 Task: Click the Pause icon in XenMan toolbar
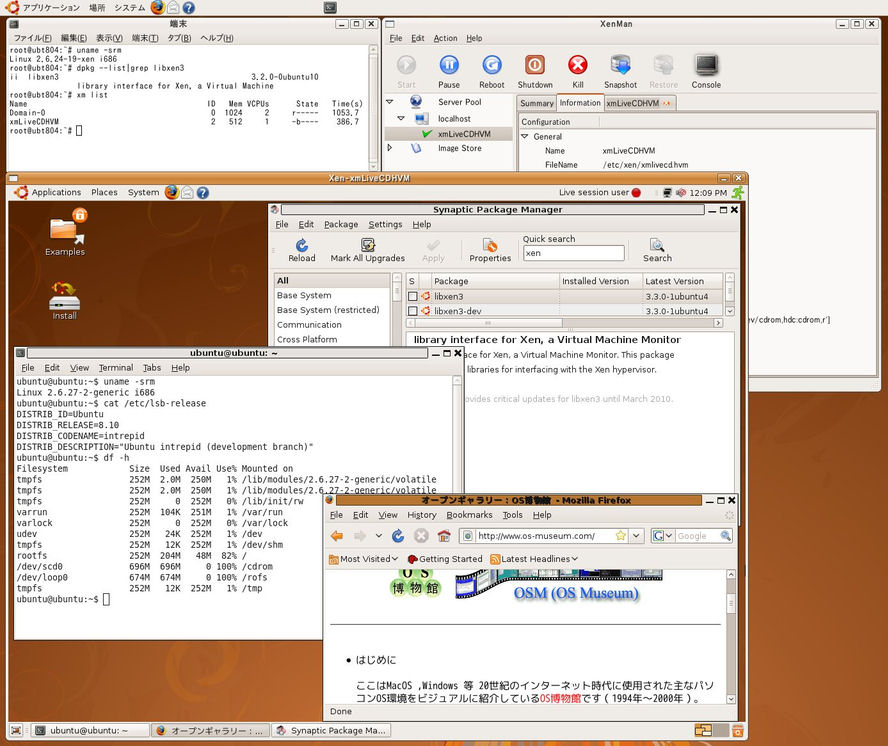pos(449,65)
